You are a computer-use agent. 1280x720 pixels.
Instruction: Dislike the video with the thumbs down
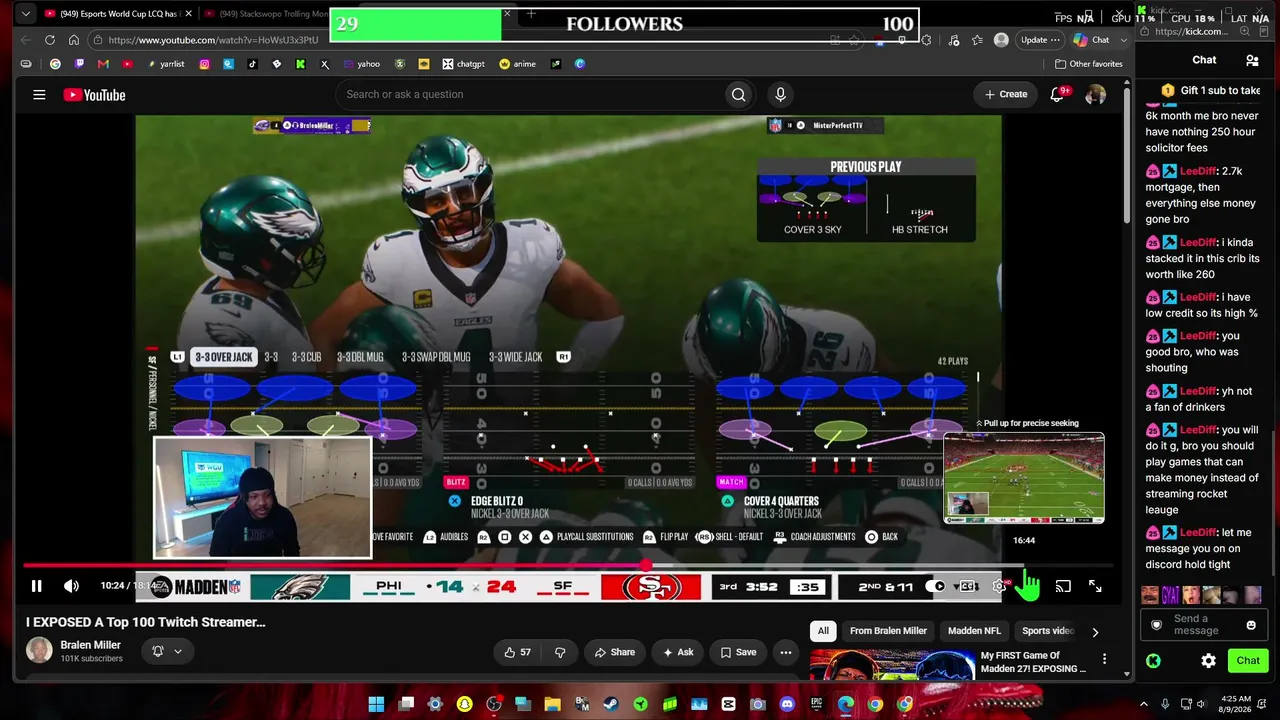tap(560, 652)
